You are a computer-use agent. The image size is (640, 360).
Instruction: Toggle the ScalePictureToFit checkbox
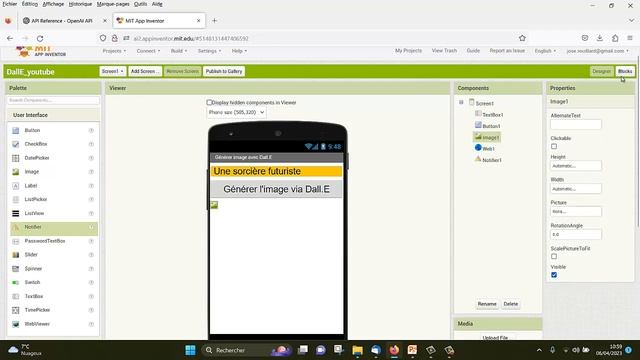554,256
